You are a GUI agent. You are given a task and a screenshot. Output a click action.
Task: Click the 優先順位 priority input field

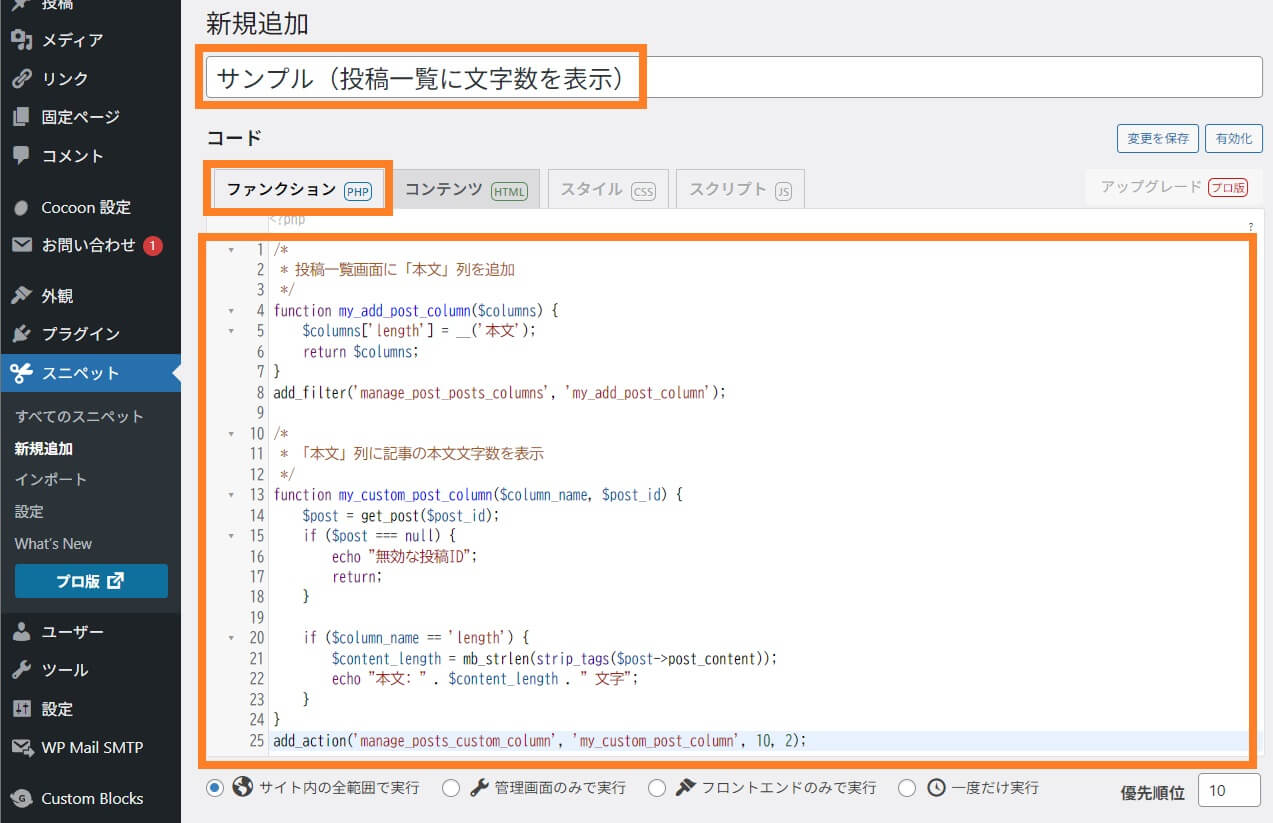tap(1228, 789)
